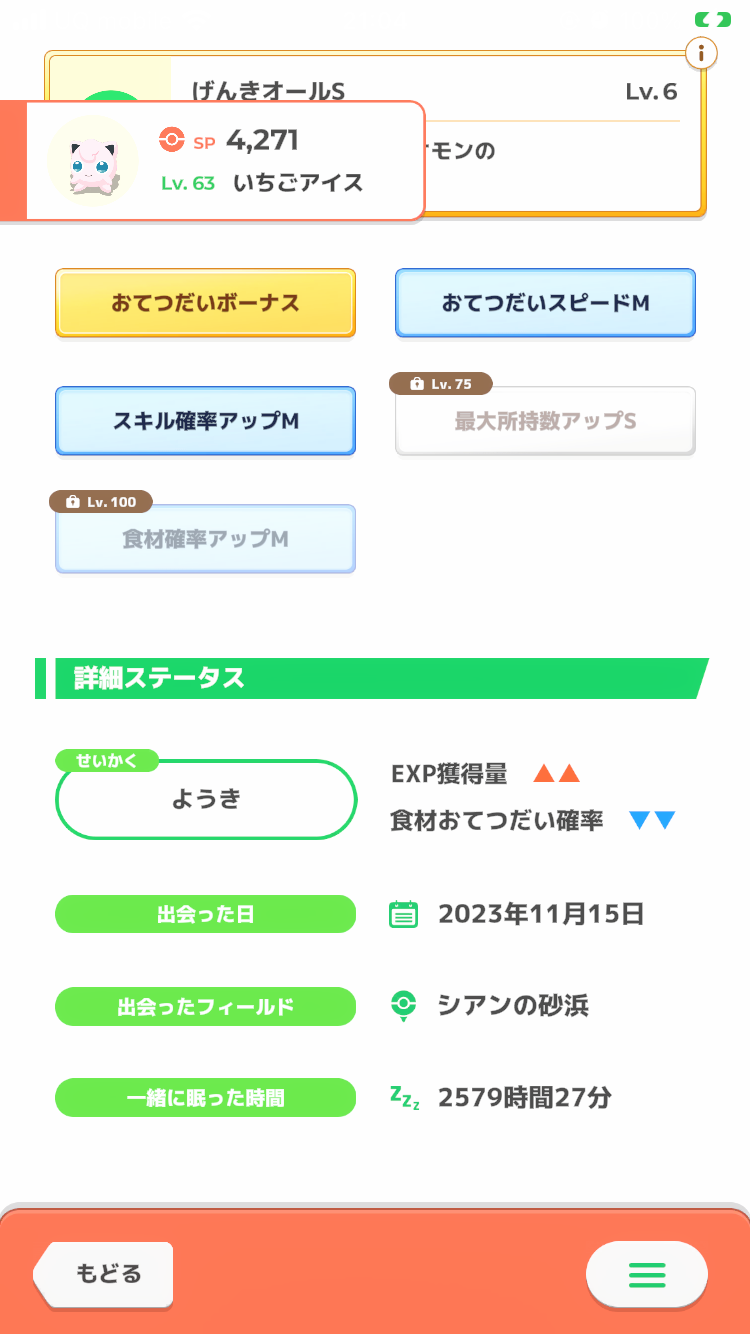This screenshot has height=1334, width=750.
Task: Tap the Zzz sleep time icon
Action: coord(404,1097)
